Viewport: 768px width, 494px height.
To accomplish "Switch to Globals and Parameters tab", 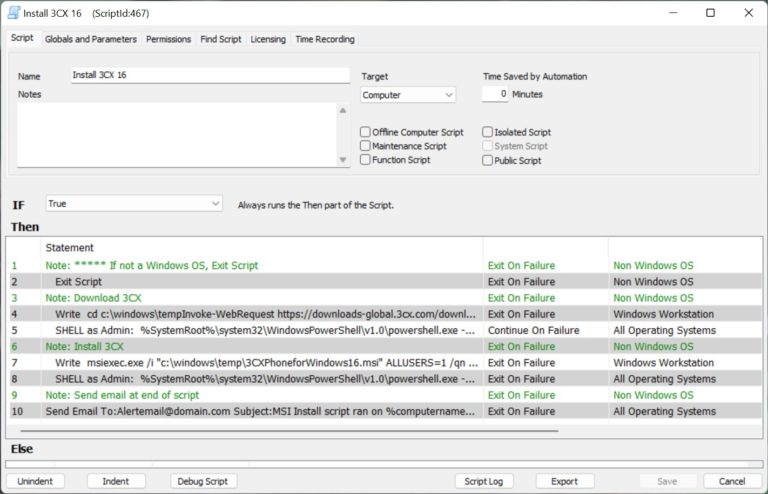I will 90,39.
